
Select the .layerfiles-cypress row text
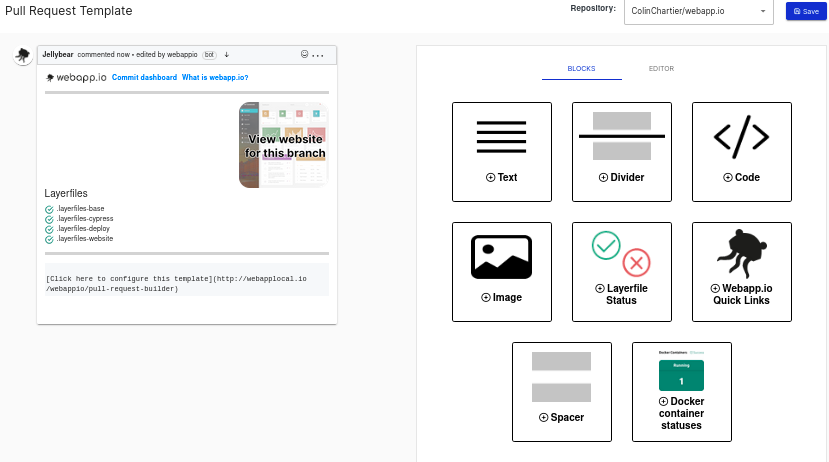point(85,218)
